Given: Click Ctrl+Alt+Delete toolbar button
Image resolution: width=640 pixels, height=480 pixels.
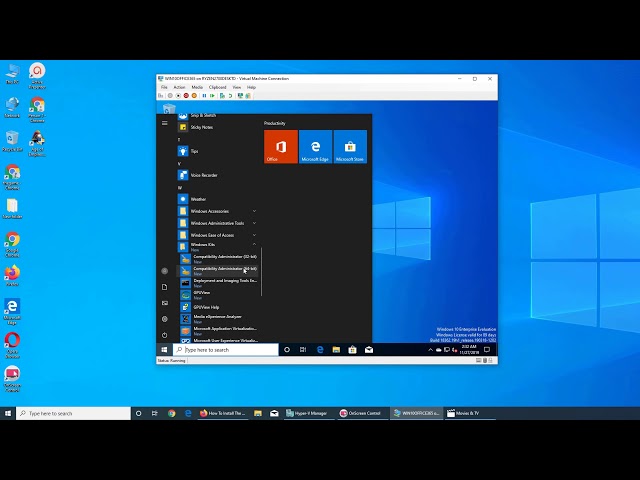Looking at the screenshot, I should coord(161,96).
